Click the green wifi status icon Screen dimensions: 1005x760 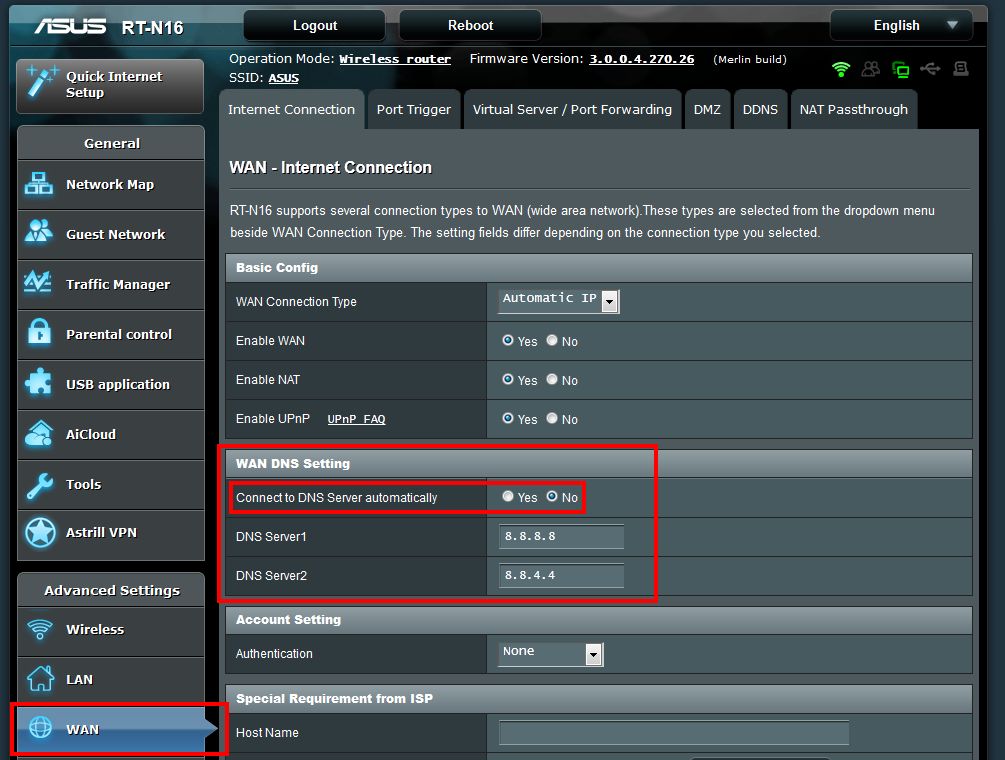(x=841, y=69)
